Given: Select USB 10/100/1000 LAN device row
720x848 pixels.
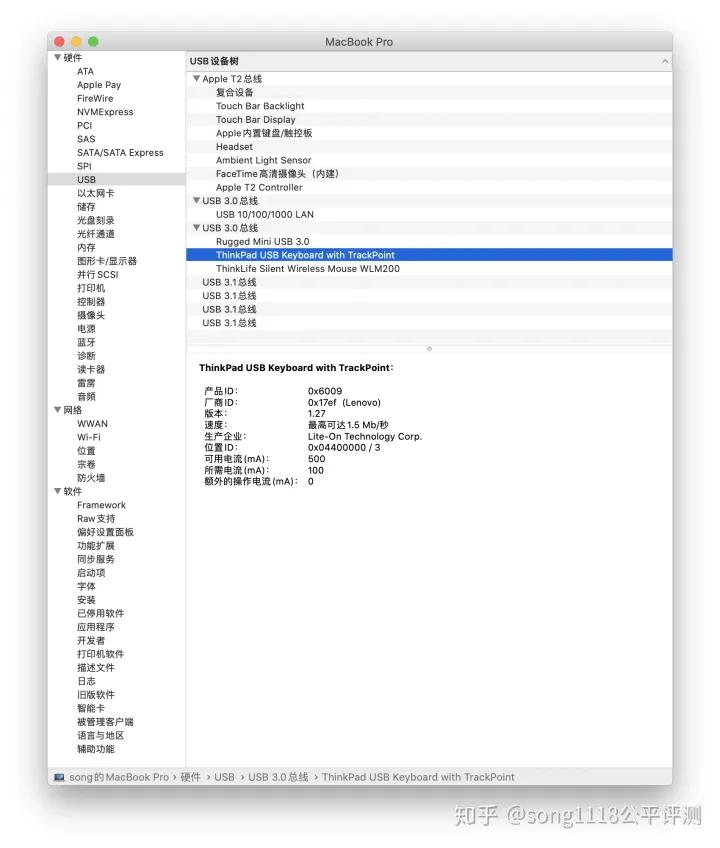Looking at the screenshot, I should coord(430,214).
